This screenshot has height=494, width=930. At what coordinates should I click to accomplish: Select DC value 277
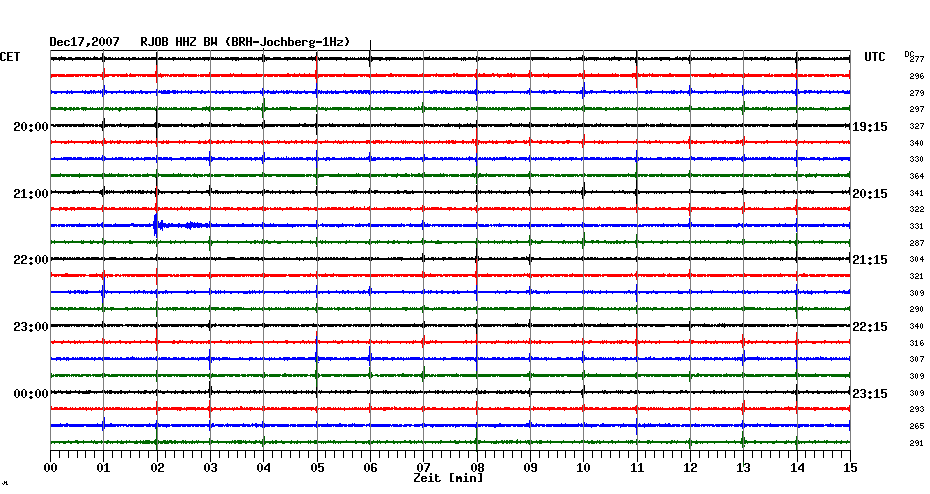pos(917,59)
